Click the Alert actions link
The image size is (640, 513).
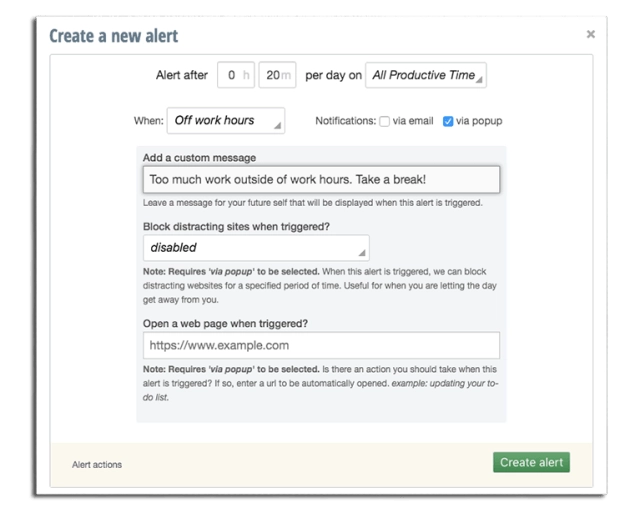[96, 465]
